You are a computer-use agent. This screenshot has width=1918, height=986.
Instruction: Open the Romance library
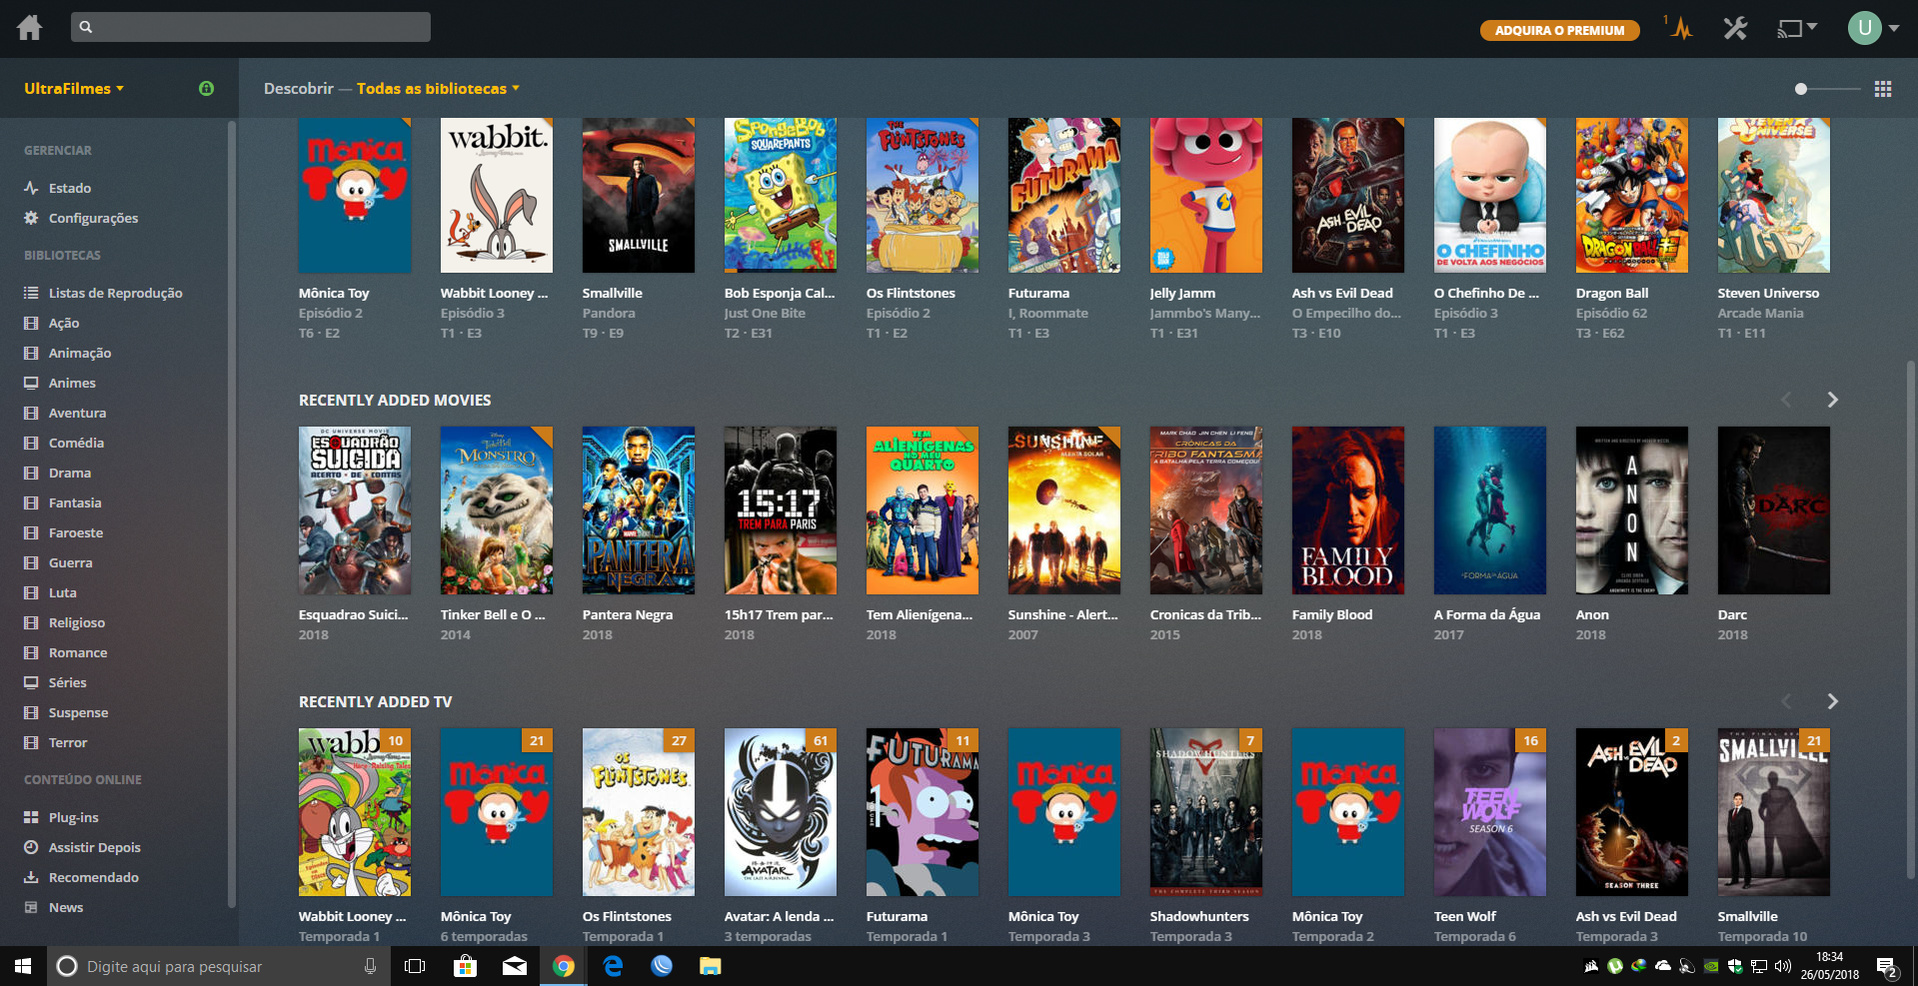[78, 653]
